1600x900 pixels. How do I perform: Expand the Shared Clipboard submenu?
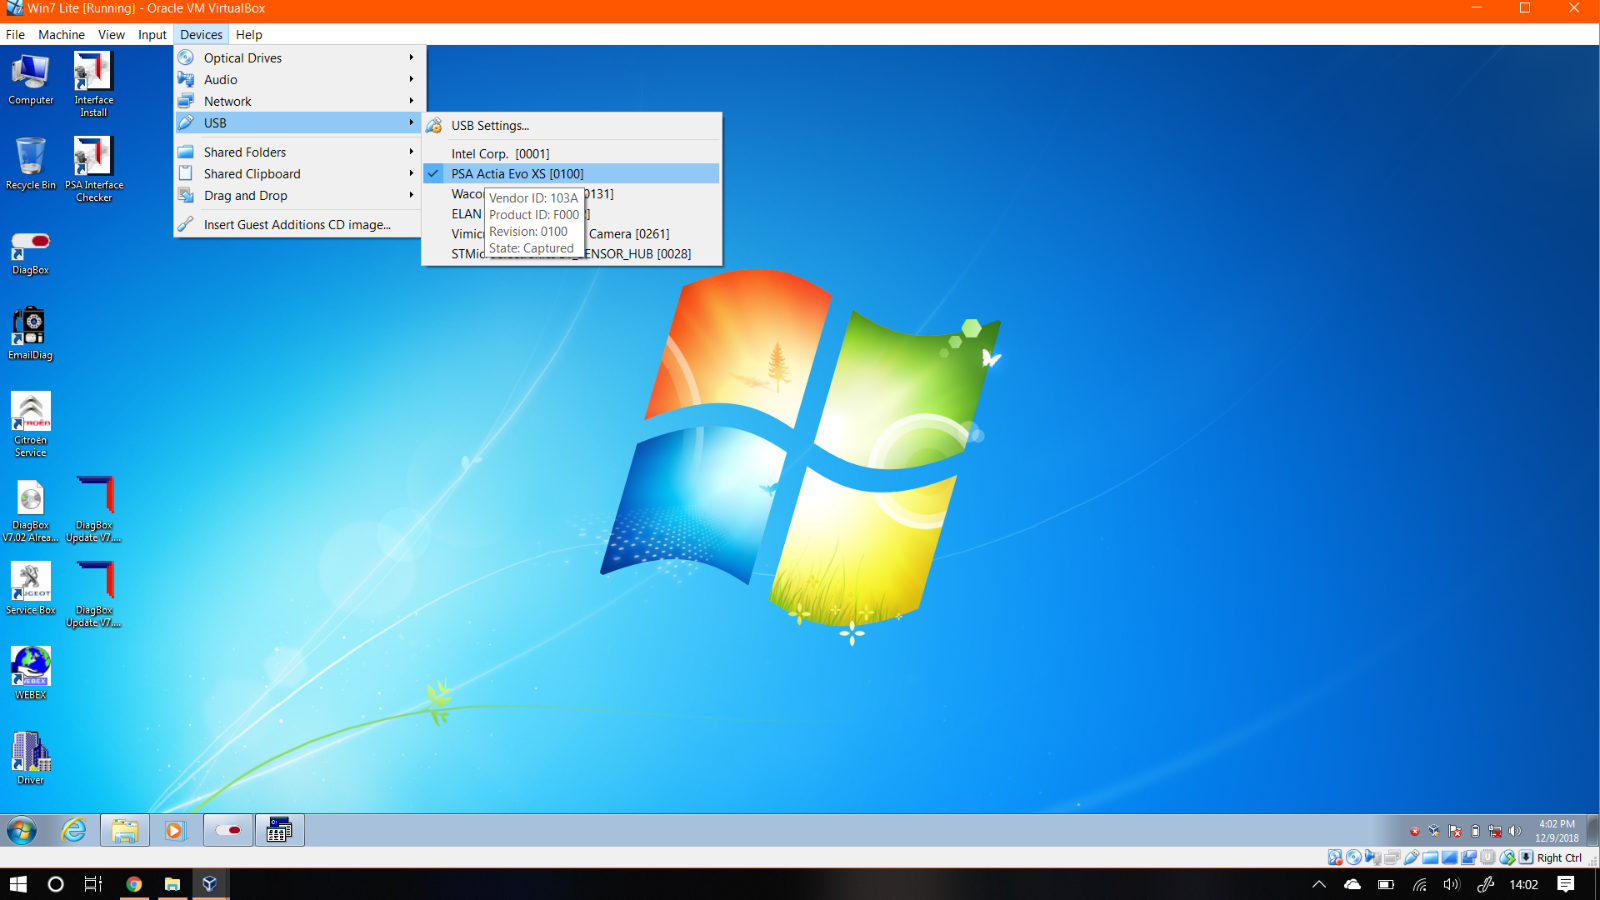300,174
